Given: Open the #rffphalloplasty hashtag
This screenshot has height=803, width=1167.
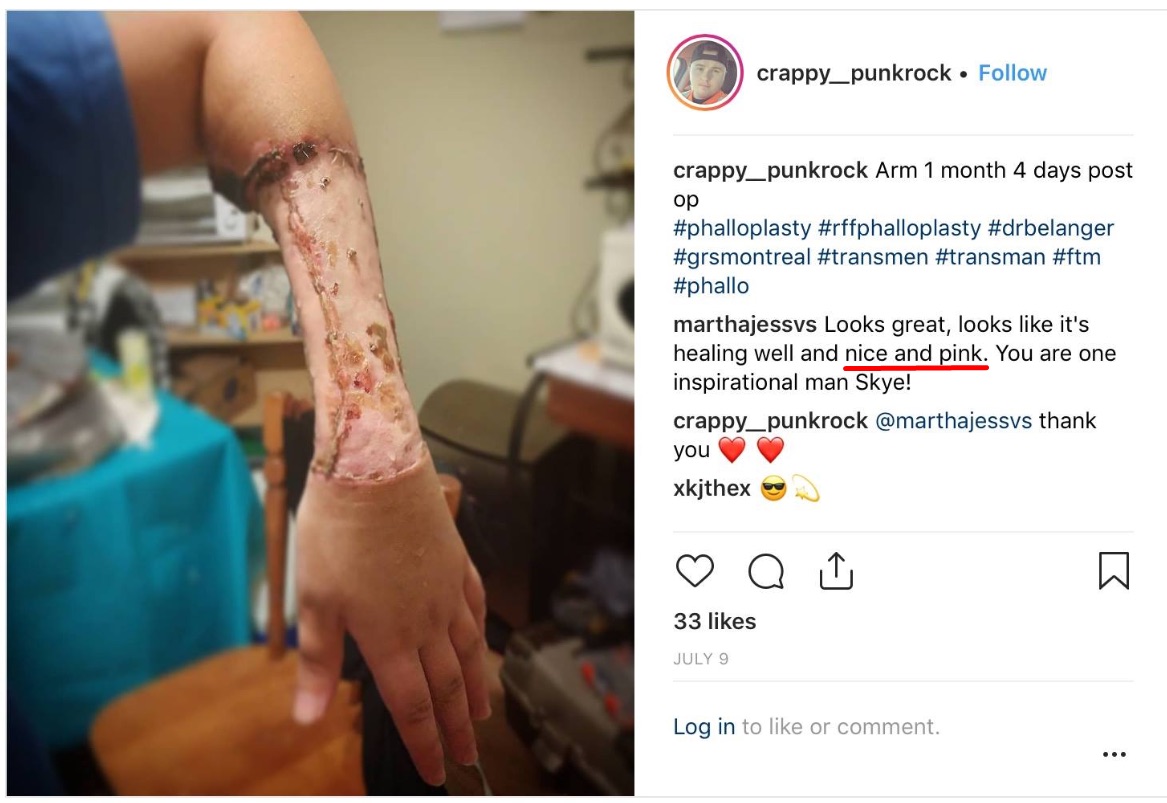Looking at the screenshot, I should point(899,228).
